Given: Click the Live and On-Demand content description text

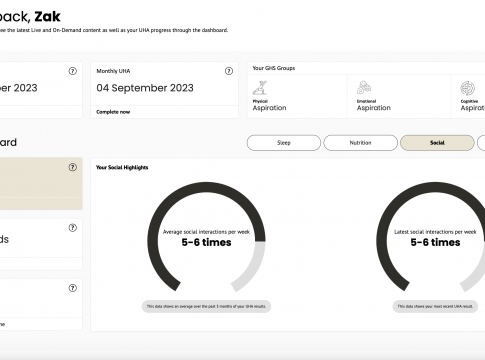Looking at the screenshot, I should (x=114, y=30).
